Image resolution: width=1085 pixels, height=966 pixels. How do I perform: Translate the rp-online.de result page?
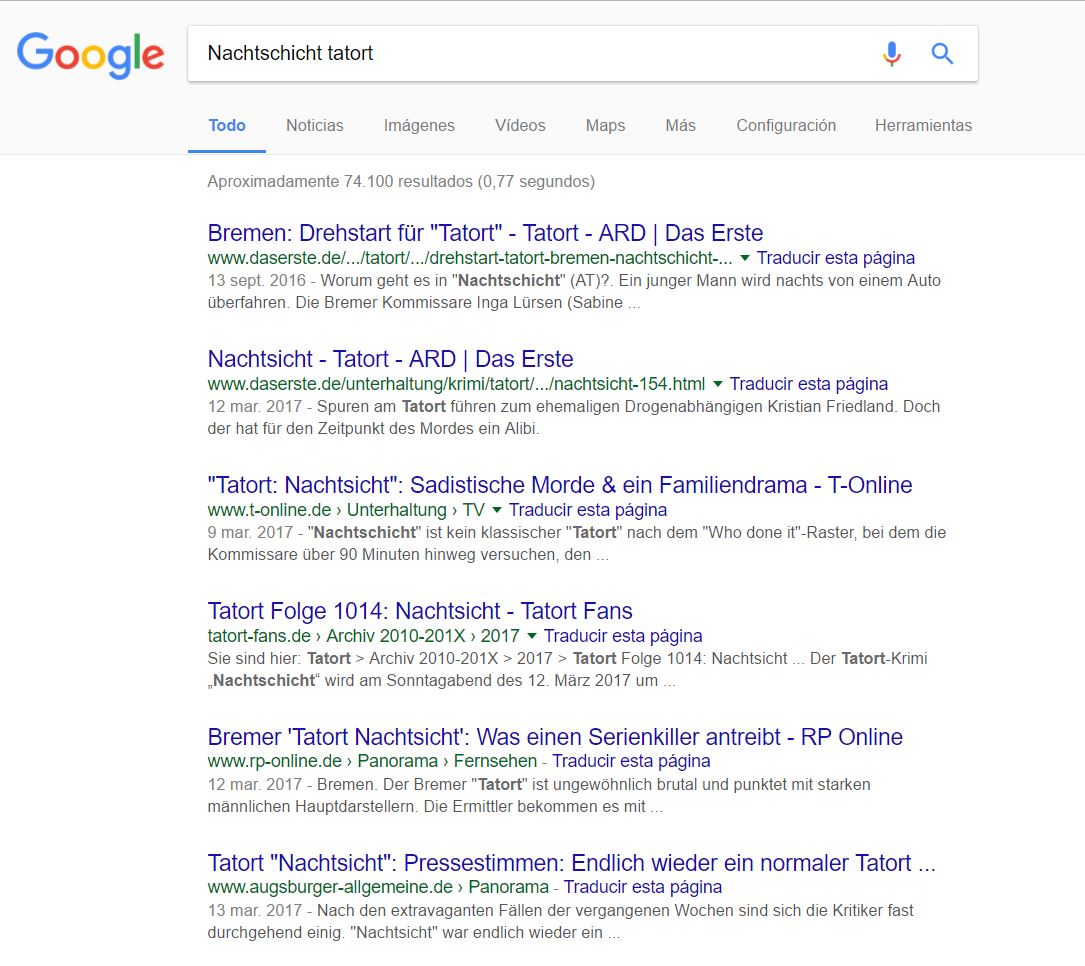[631, 761]
